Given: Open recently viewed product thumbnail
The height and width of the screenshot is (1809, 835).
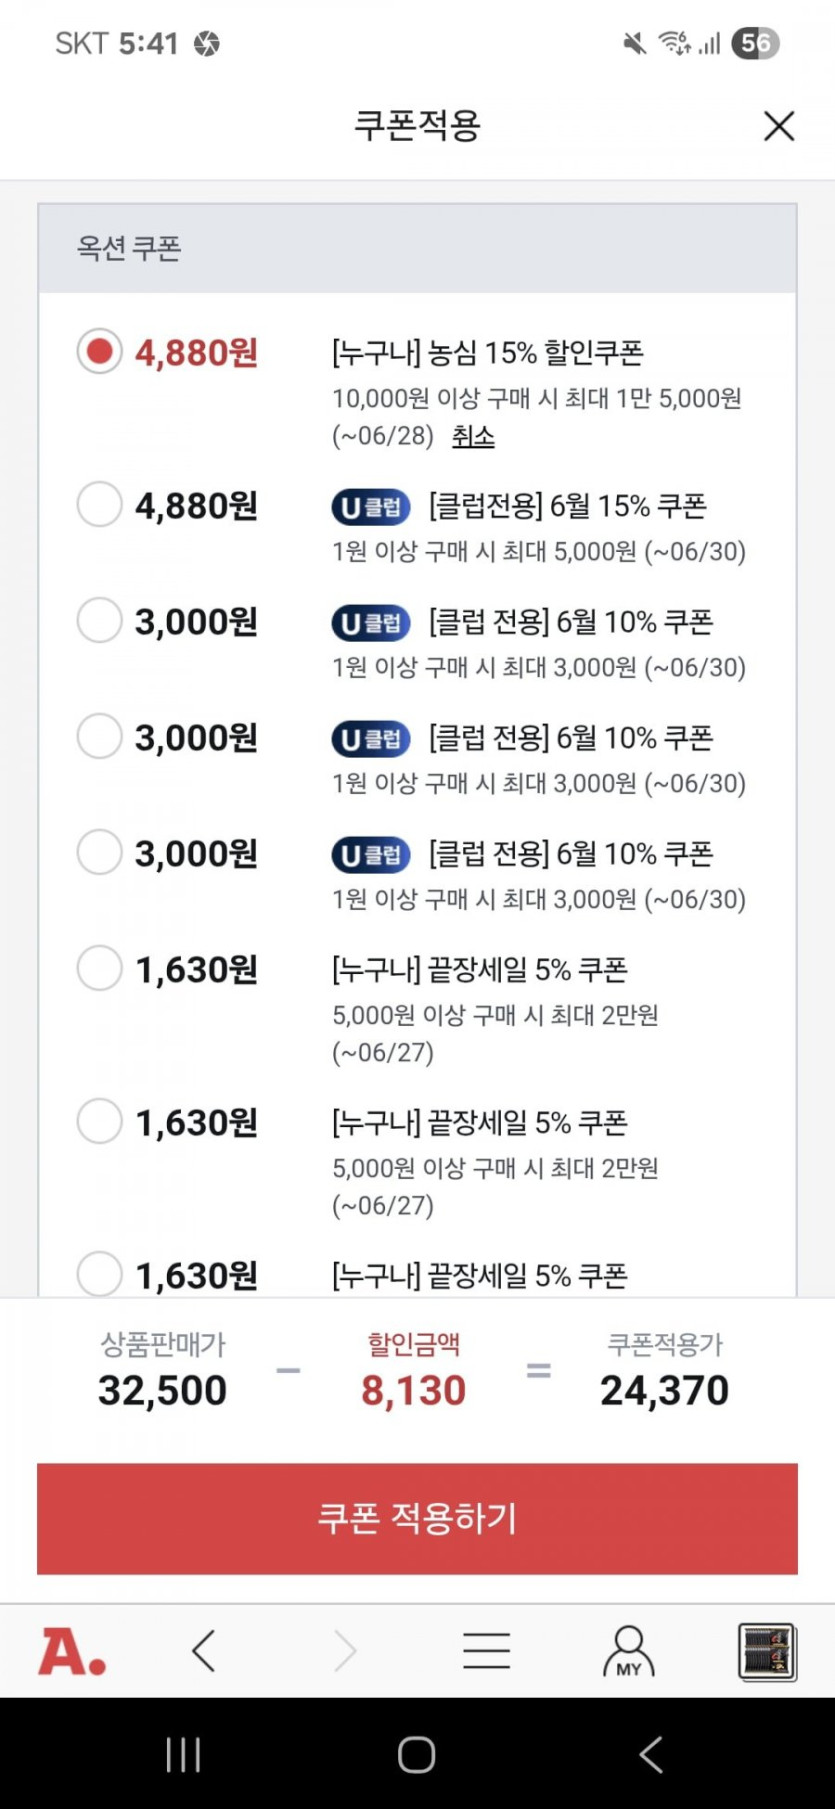Looking at the screenshot, I should click(766, 1651).
